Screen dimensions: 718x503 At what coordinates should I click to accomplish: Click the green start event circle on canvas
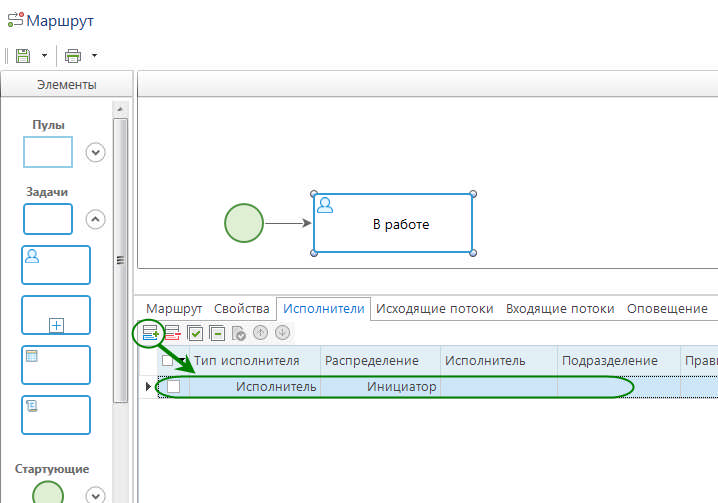(244, 223)
